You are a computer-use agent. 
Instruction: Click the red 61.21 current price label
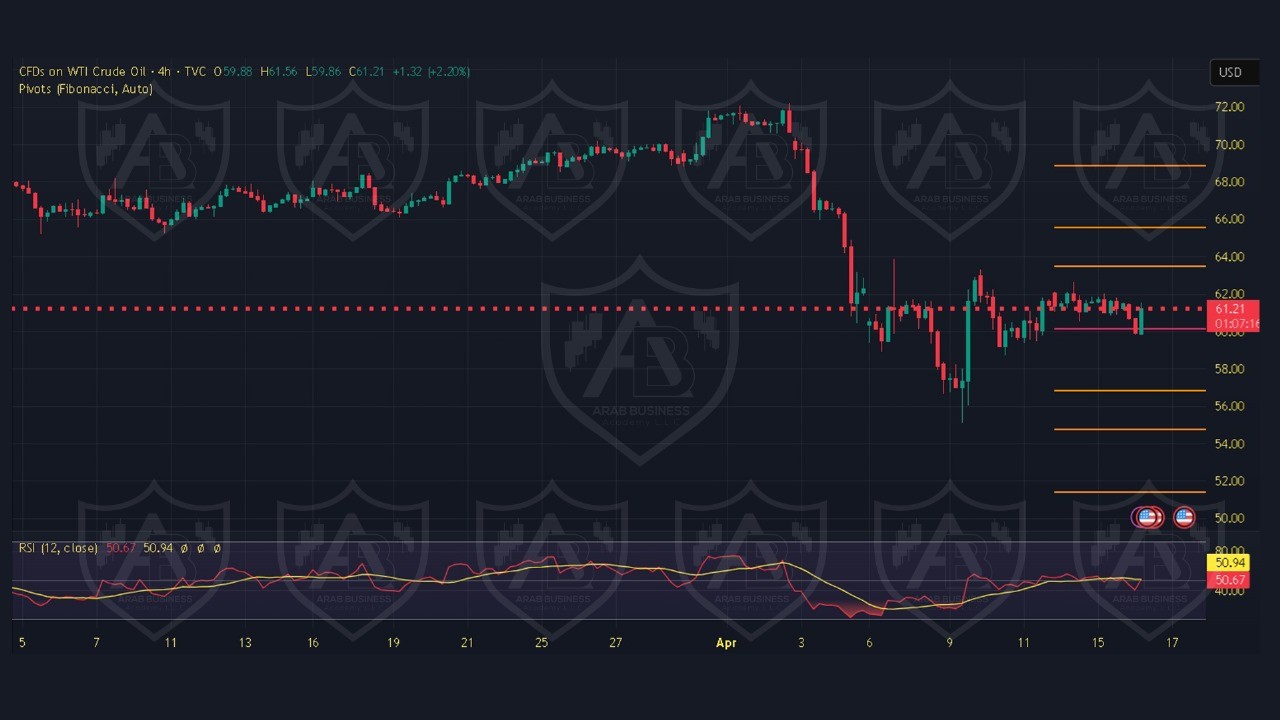tap(1233, 310)
